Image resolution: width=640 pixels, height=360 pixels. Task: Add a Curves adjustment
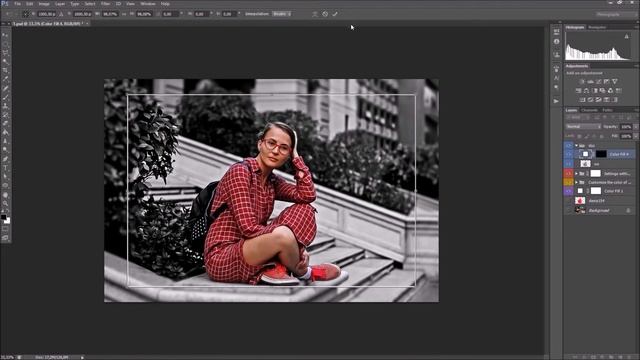click(x=598, y=82)
